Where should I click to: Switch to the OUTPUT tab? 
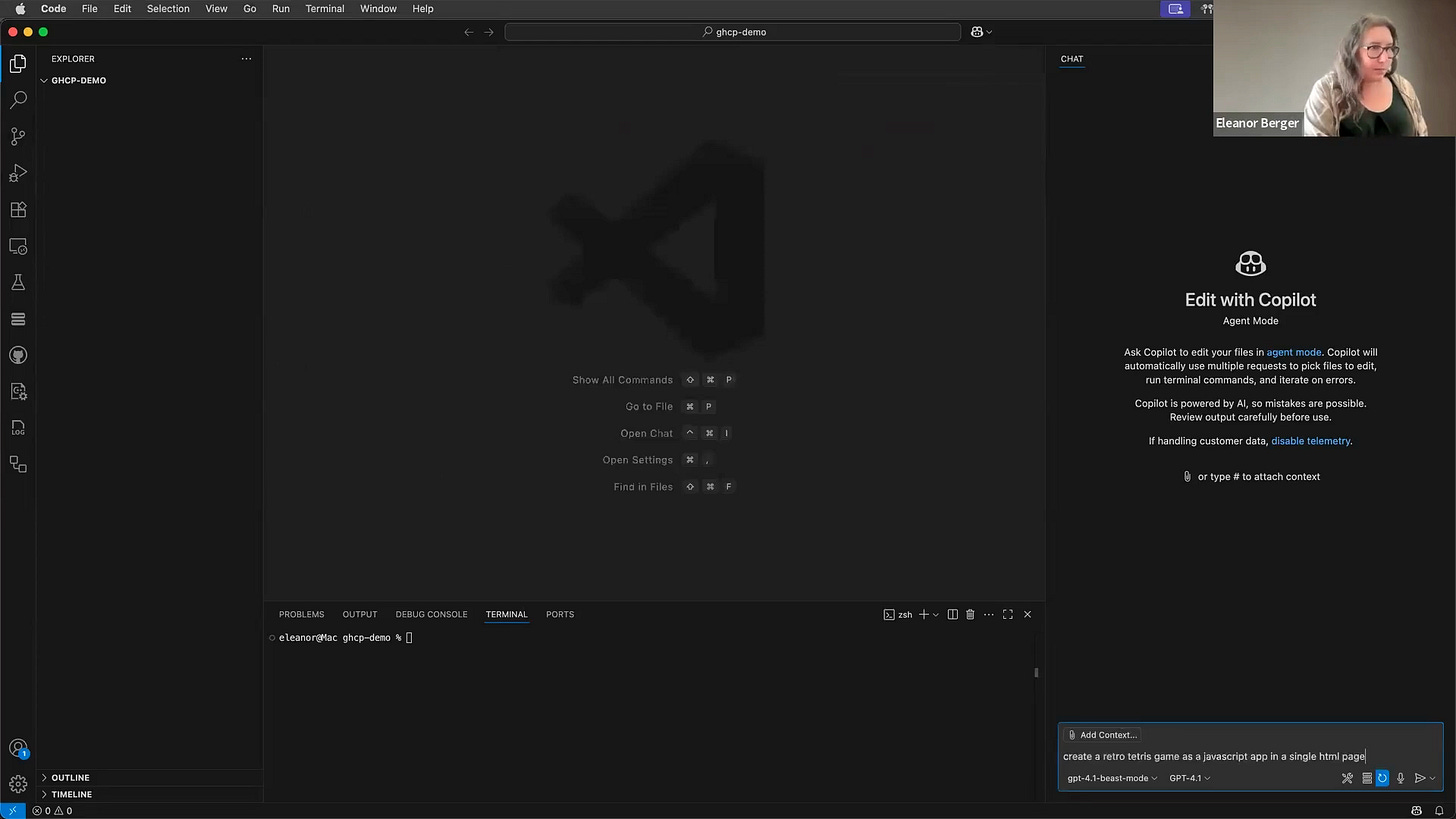360,614
